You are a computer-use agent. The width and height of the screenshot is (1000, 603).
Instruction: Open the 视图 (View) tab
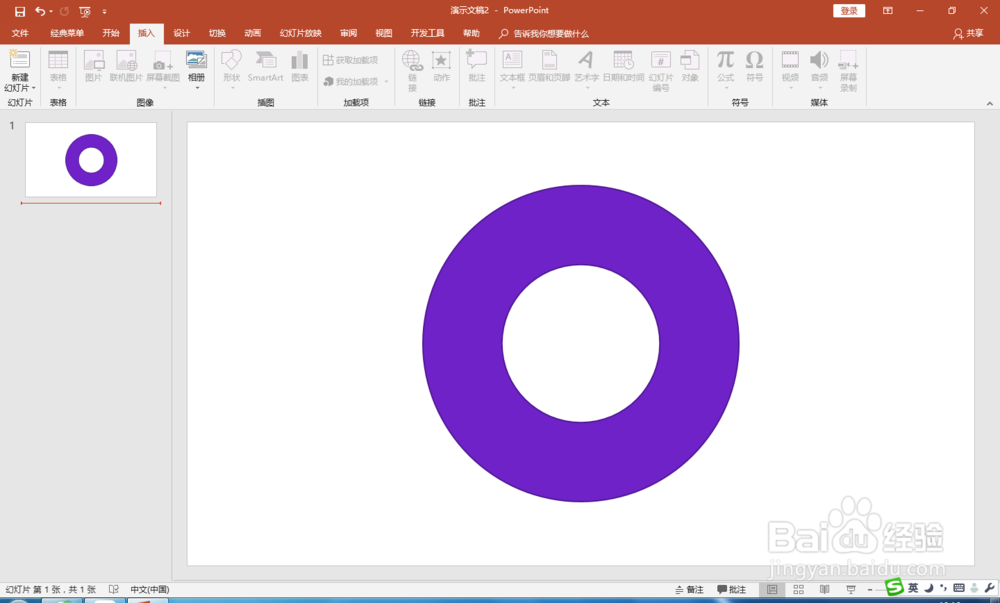coord(384,33)
